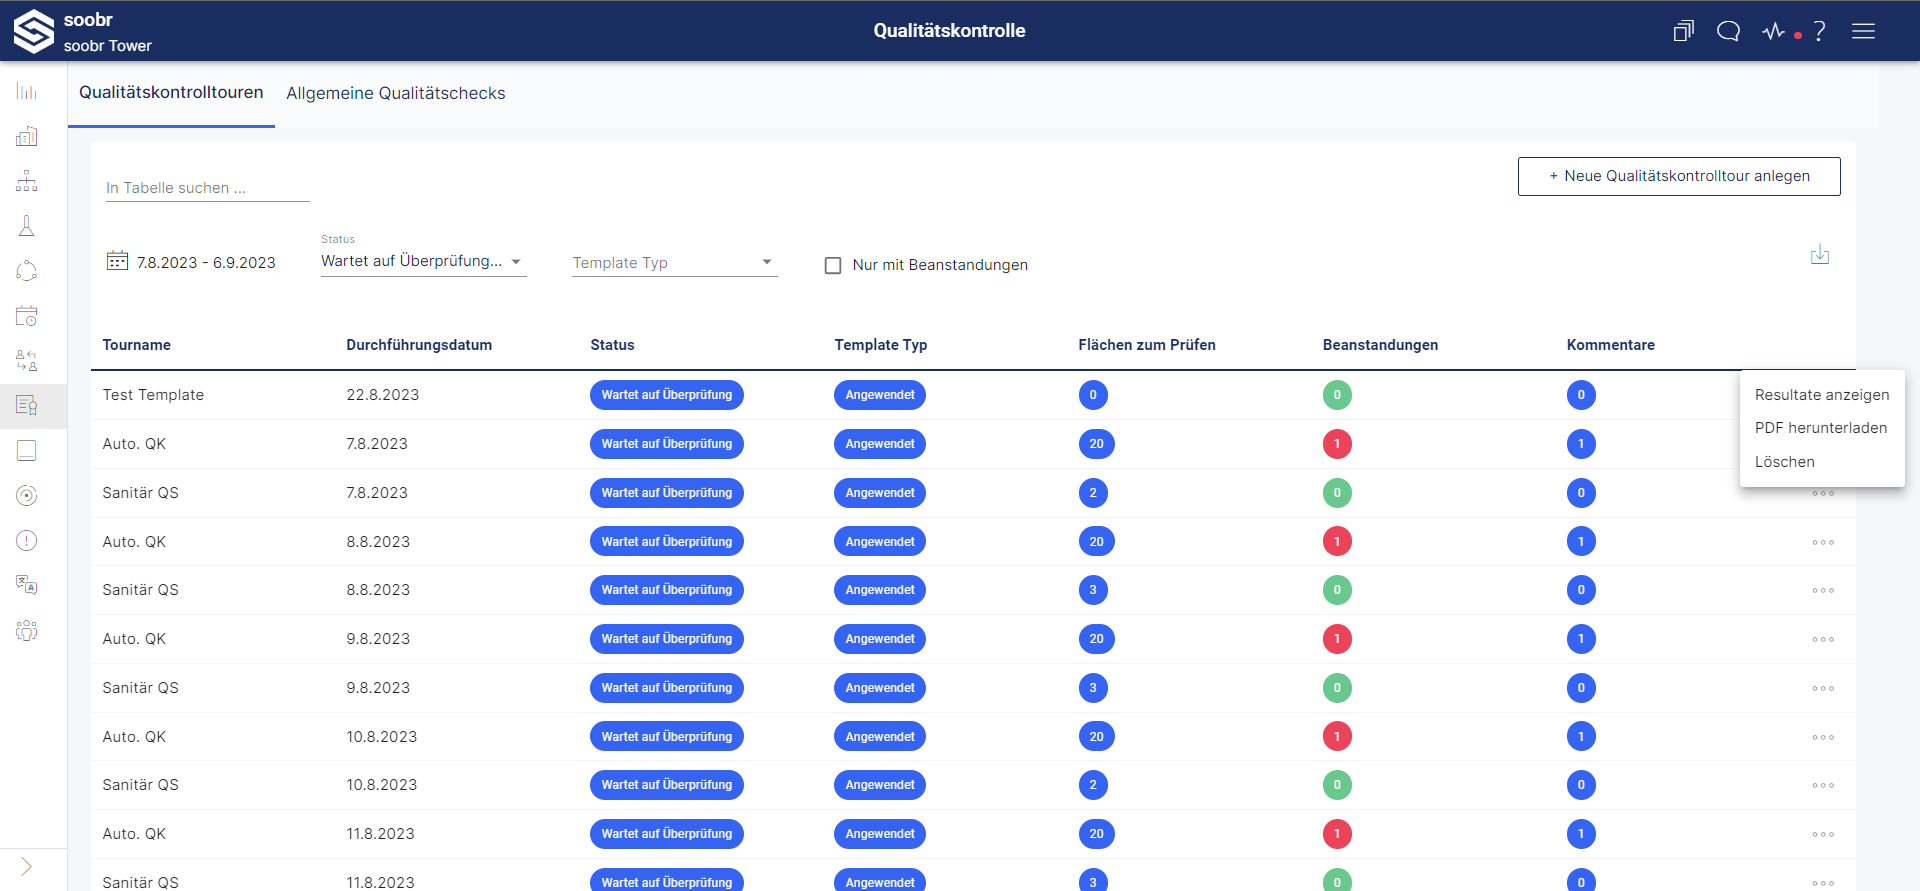The height and width of the screenshot is (891, 1920).
Task: Open the tablet sidebar icon
Action: point(27,450)
